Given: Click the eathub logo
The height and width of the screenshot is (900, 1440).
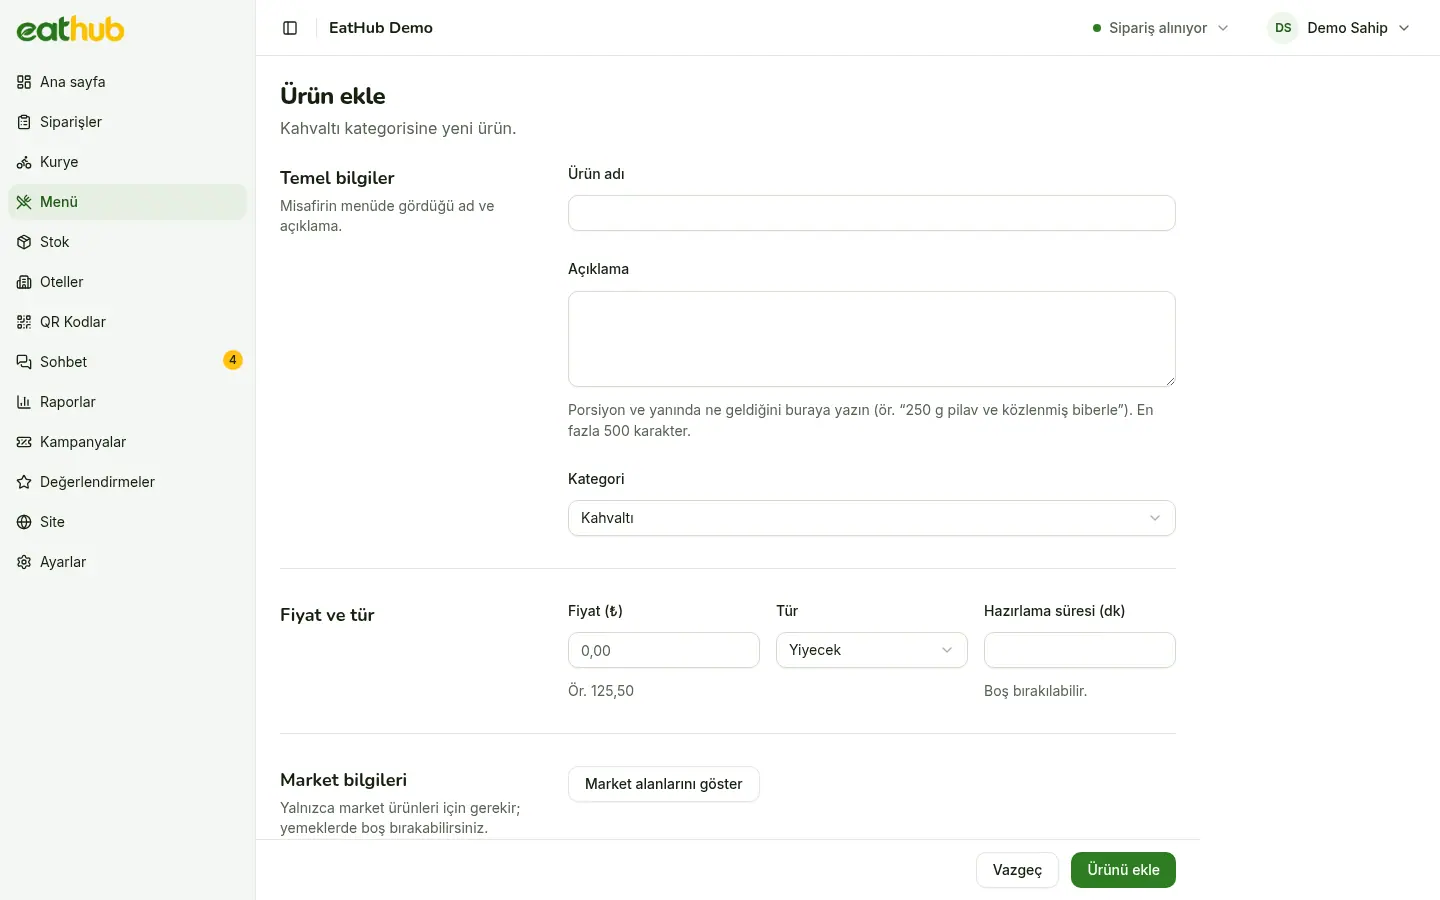Looking at the screenshot, I should (70, 29).
